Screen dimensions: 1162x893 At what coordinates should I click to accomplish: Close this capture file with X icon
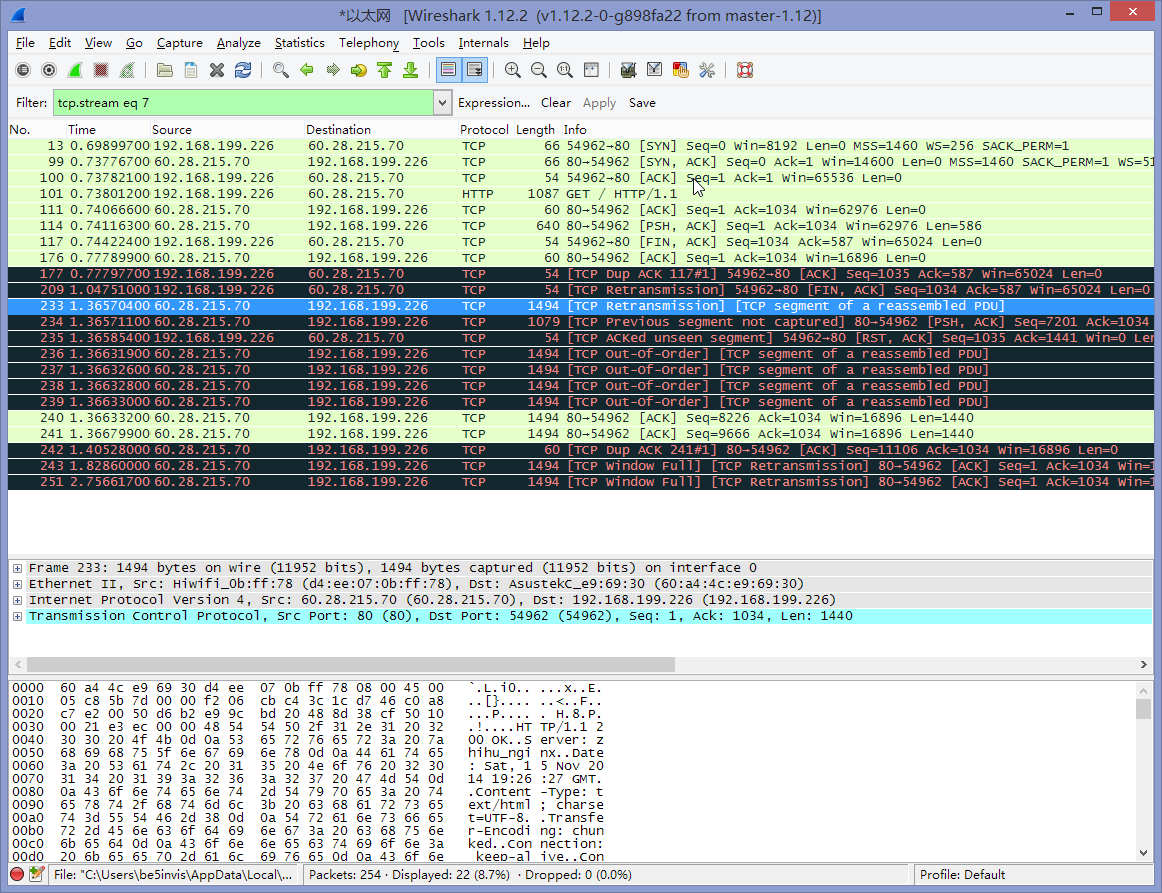216,70
